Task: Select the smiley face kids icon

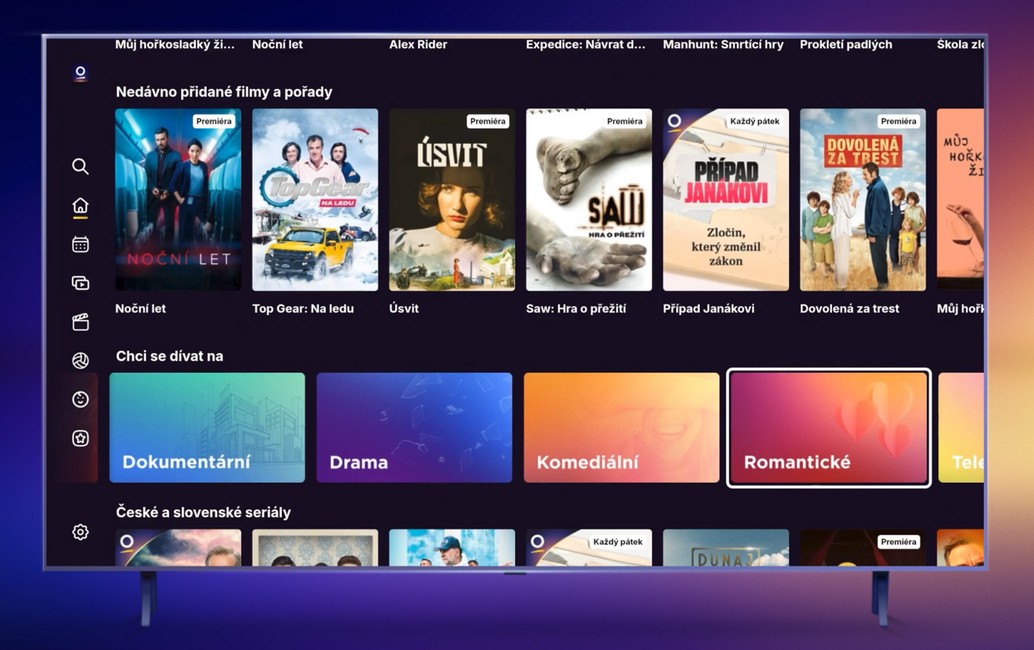Action: point(80,399)
